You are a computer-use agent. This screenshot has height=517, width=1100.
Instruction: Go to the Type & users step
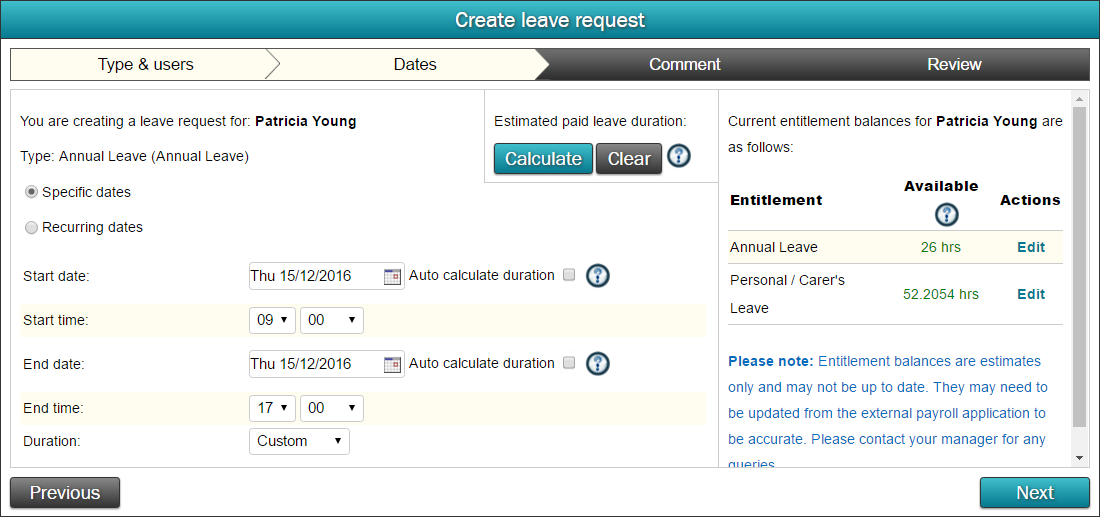[x=145, y=65]
